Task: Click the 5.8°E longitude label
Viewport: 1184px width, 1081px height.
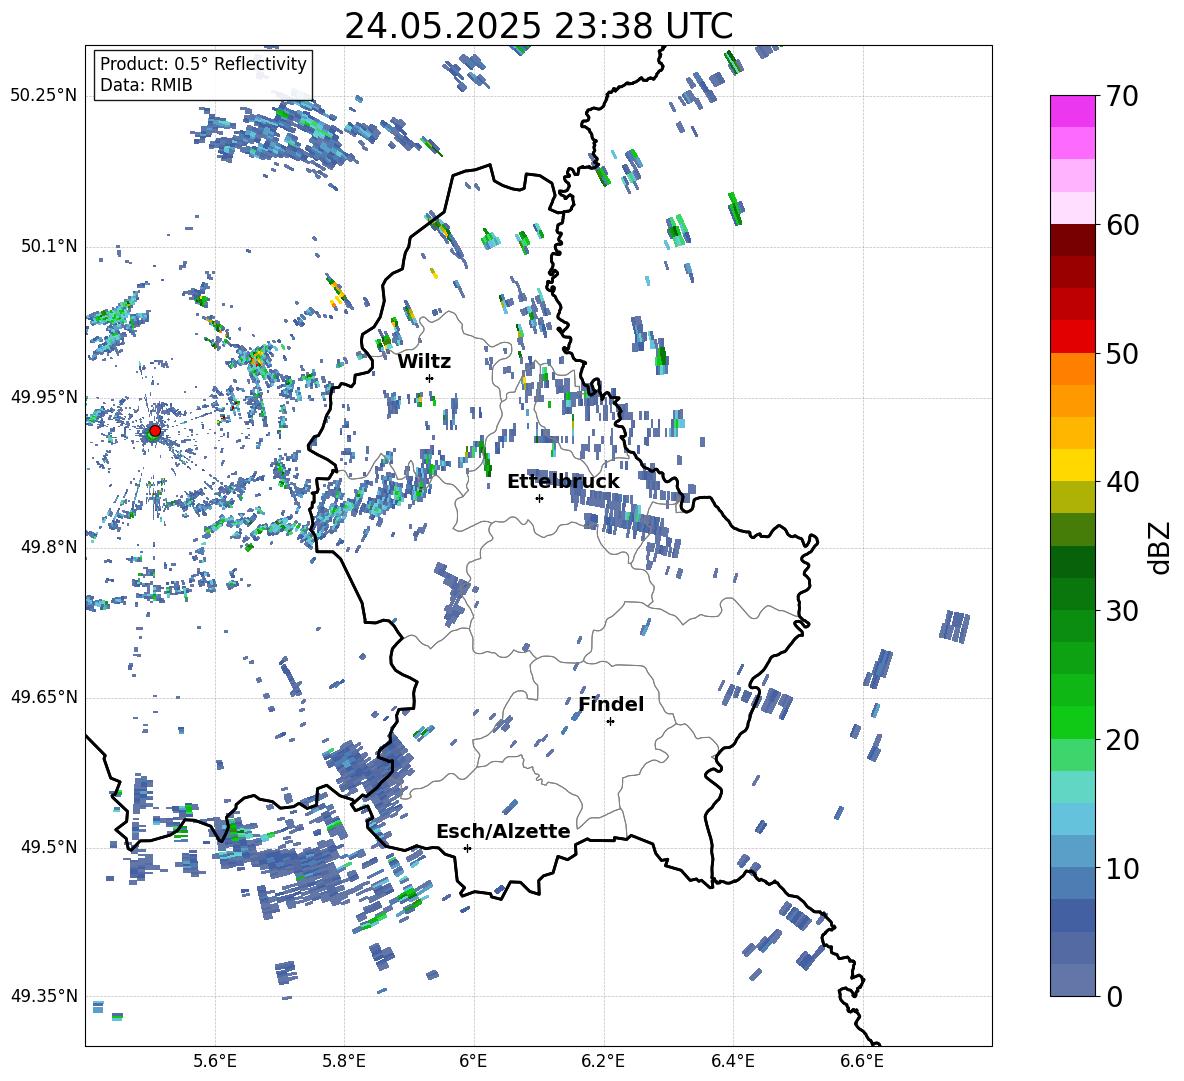Action: pos(344,1061)
